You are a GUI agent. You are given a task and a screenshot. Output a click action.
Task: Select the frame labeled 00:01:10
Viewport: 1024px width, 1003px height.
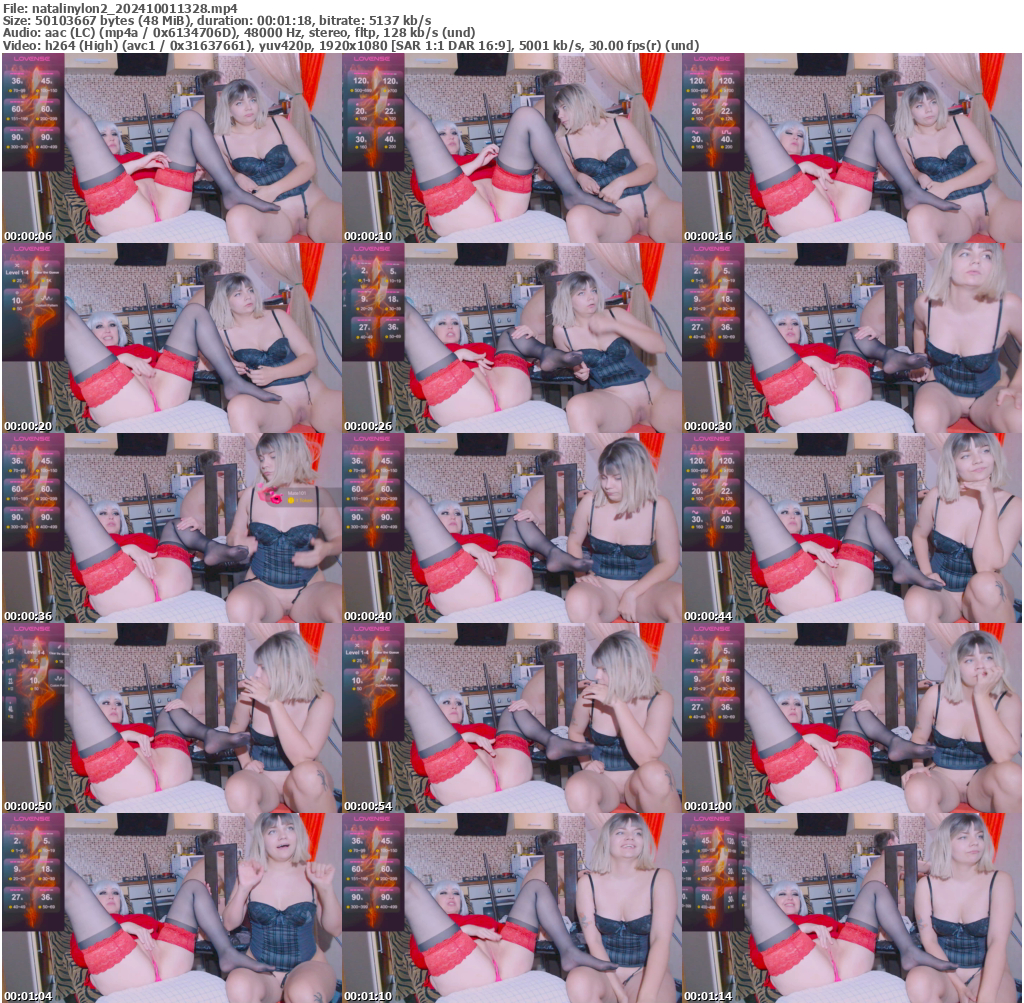click(x=511, y=907)
